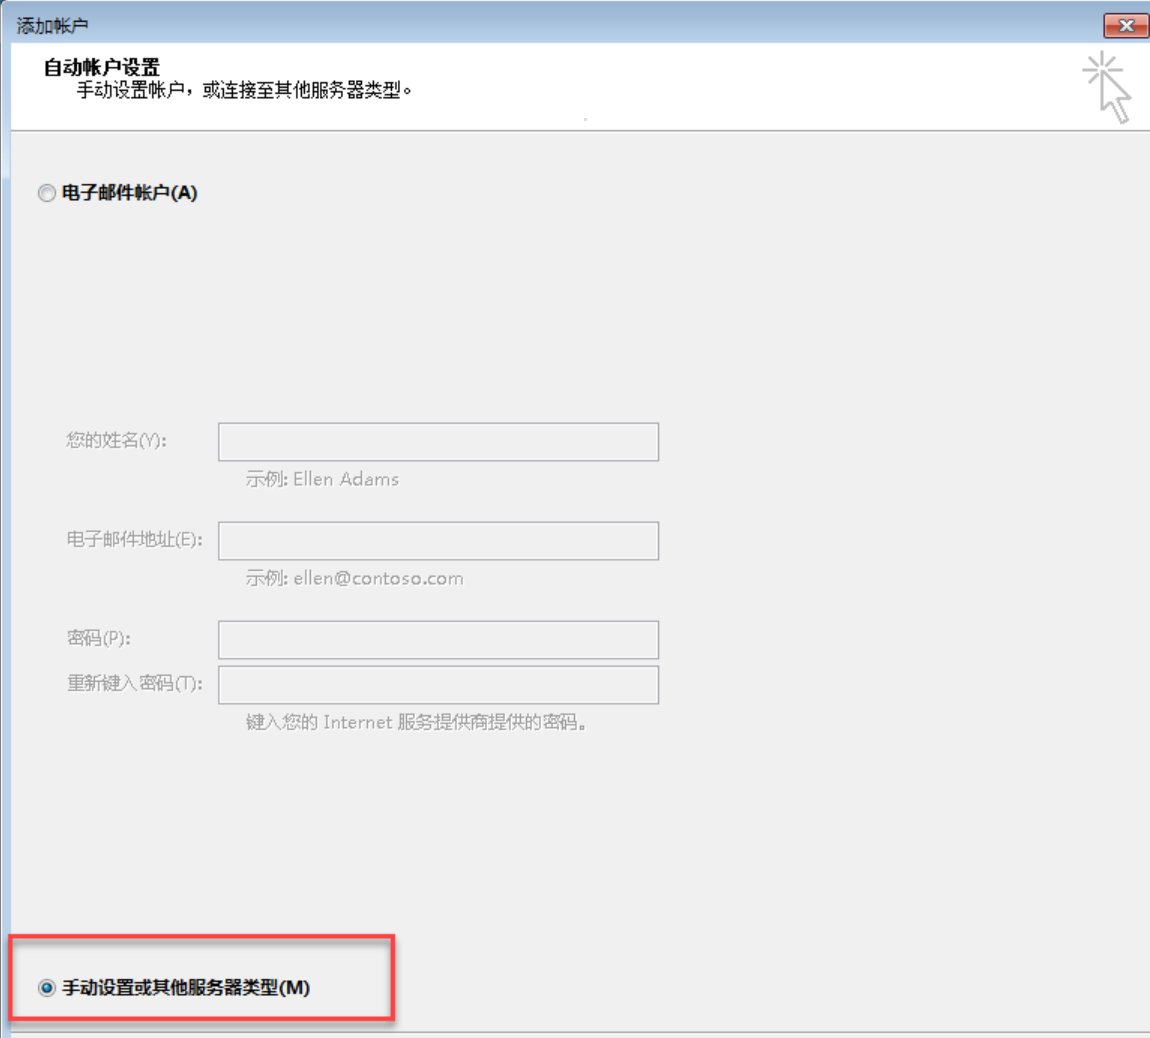Screen dimensions: 1150x1038
Task: Click the 密码 password field
Action: coord(437,638)
